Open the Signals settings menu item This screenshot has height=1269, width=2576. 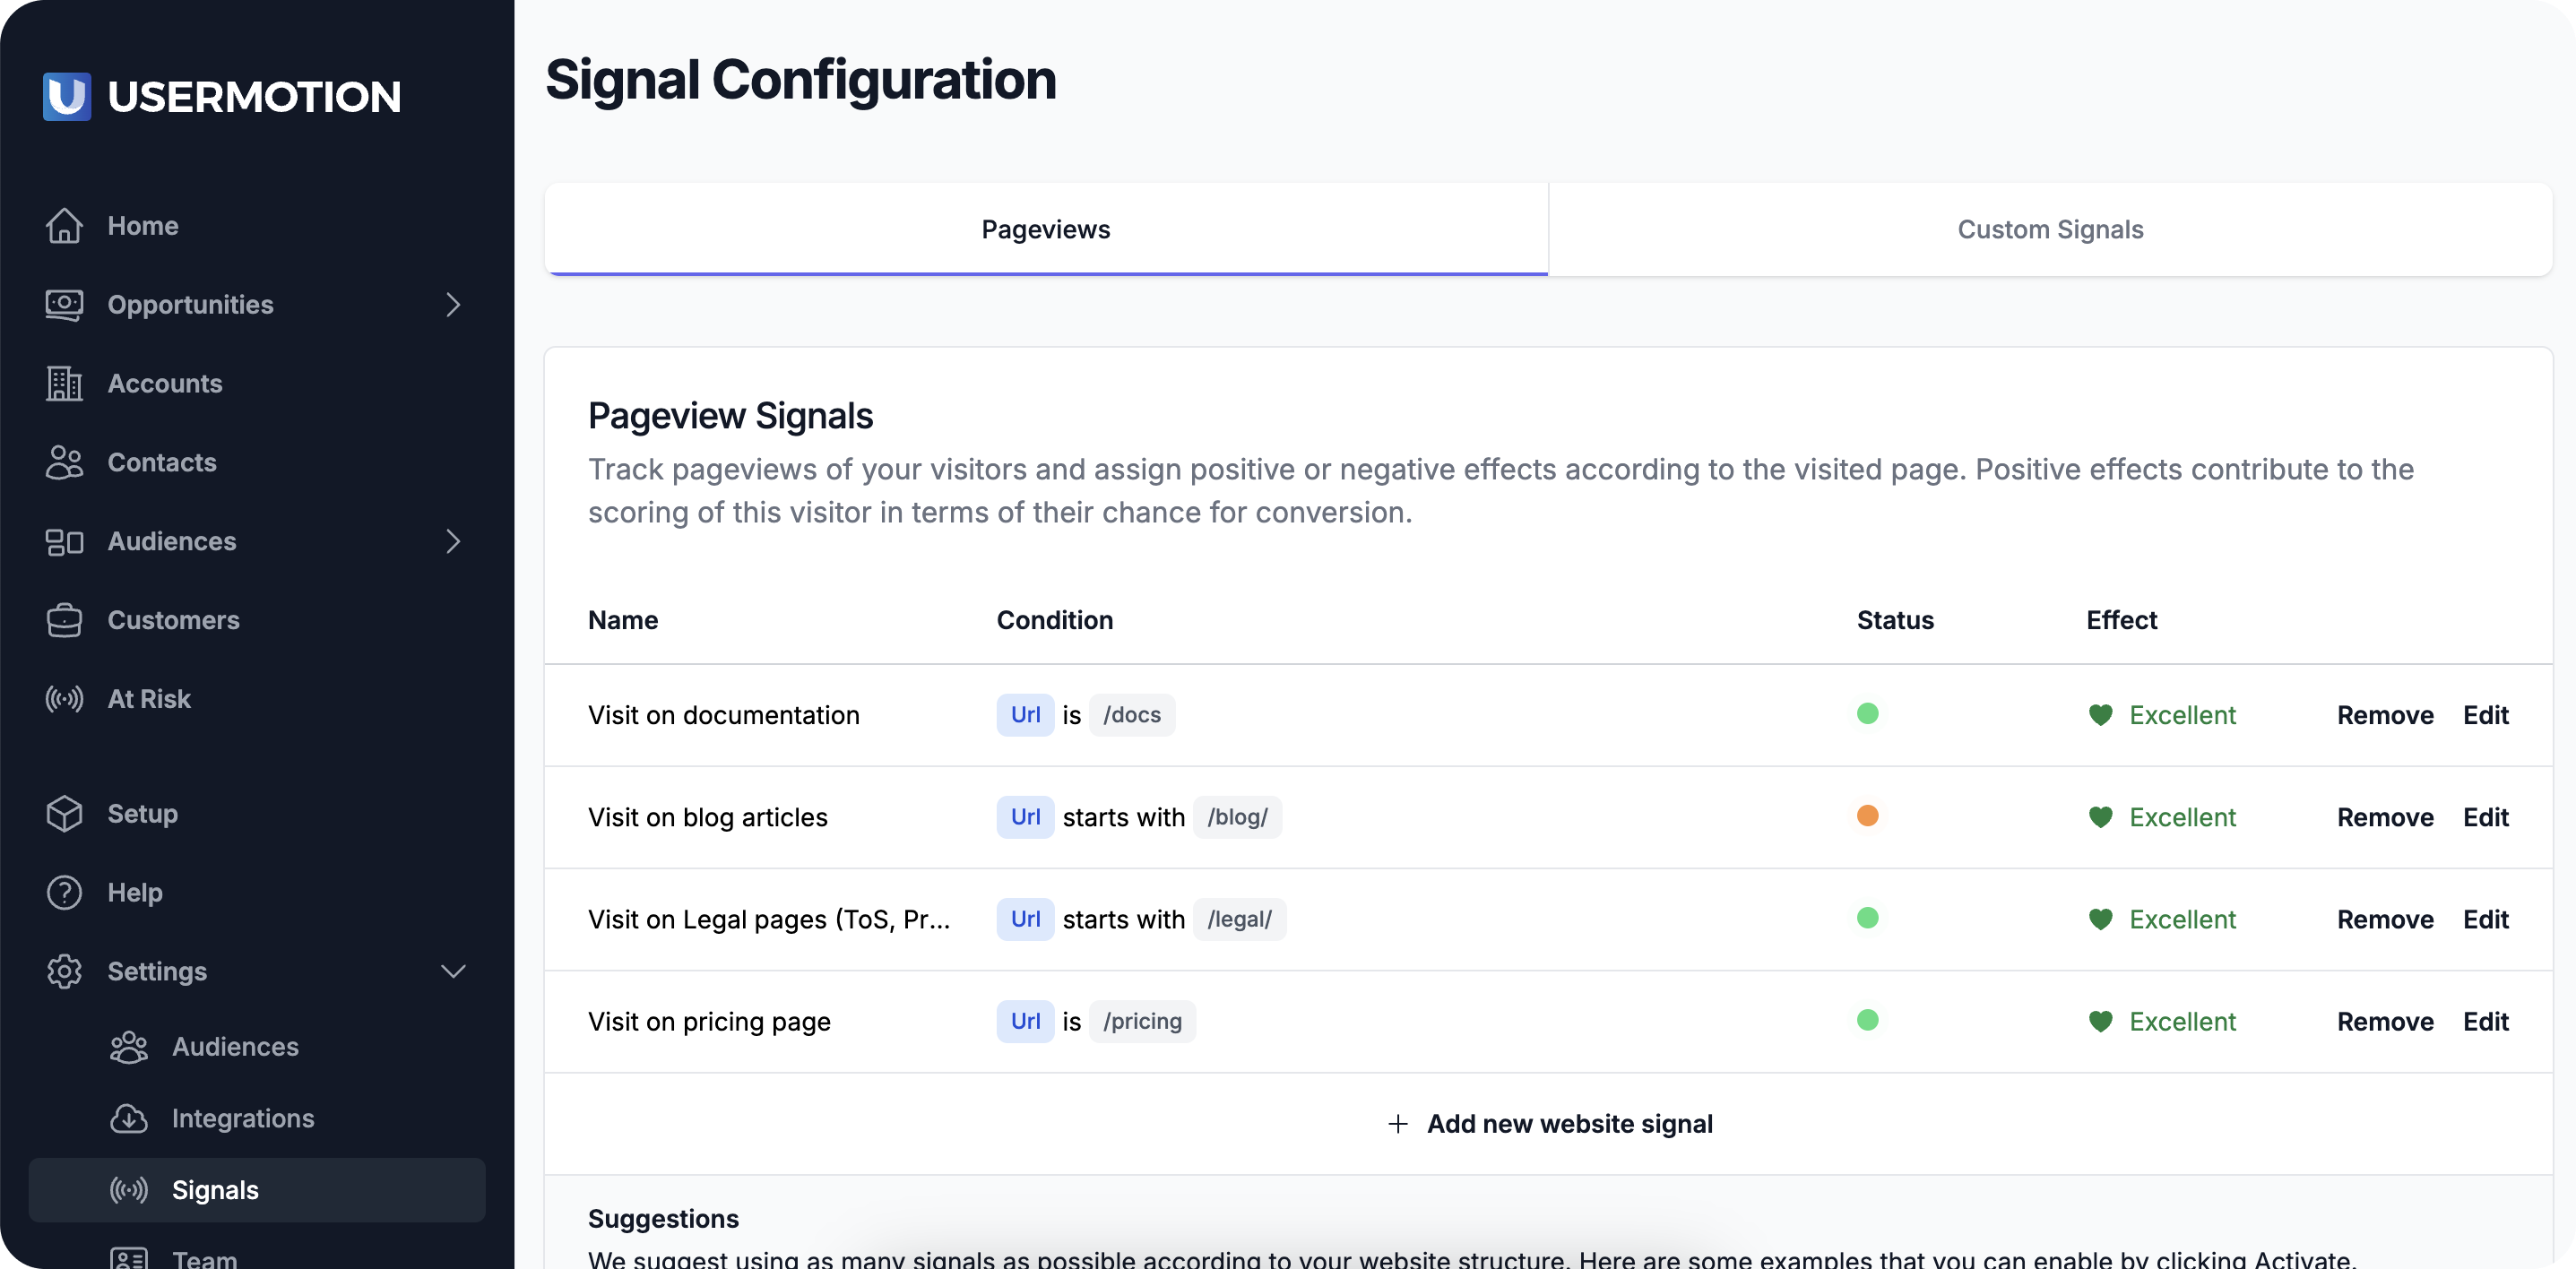(x=215, y=1190)
